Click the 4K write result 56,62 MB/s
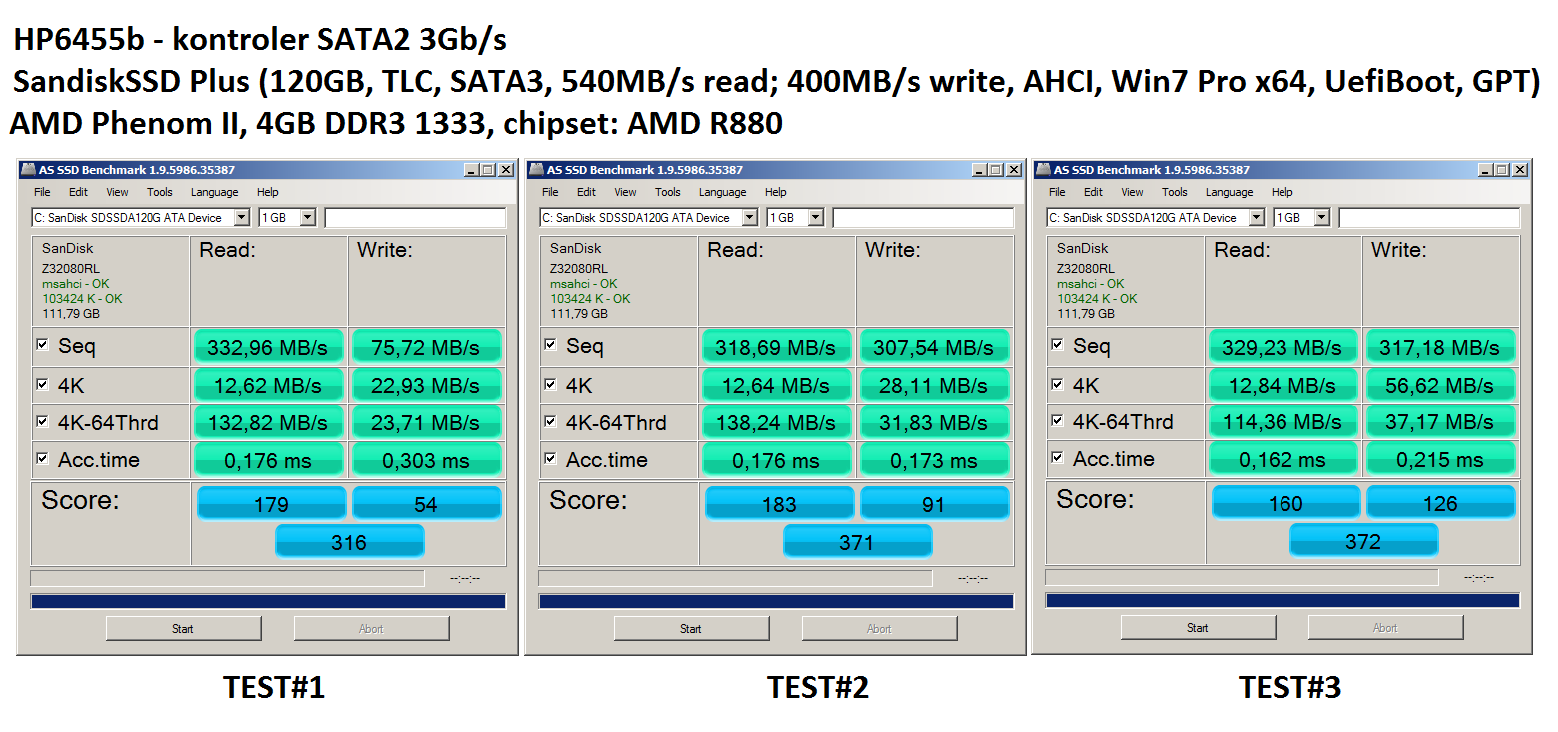This screenshot has width=1558, height=732. click(x=1440, y=385)
